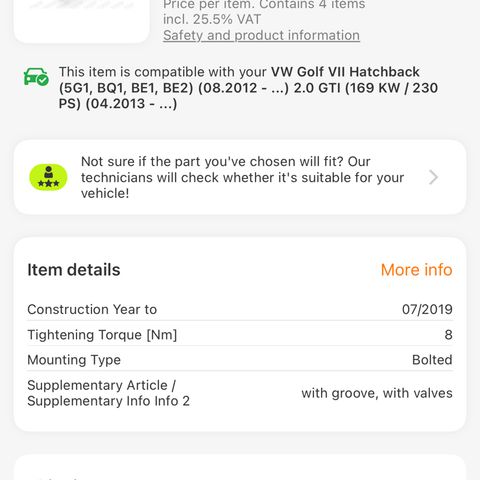Expand technician fit-check card via chevron

pyautogui.click(x=433, y=177)
